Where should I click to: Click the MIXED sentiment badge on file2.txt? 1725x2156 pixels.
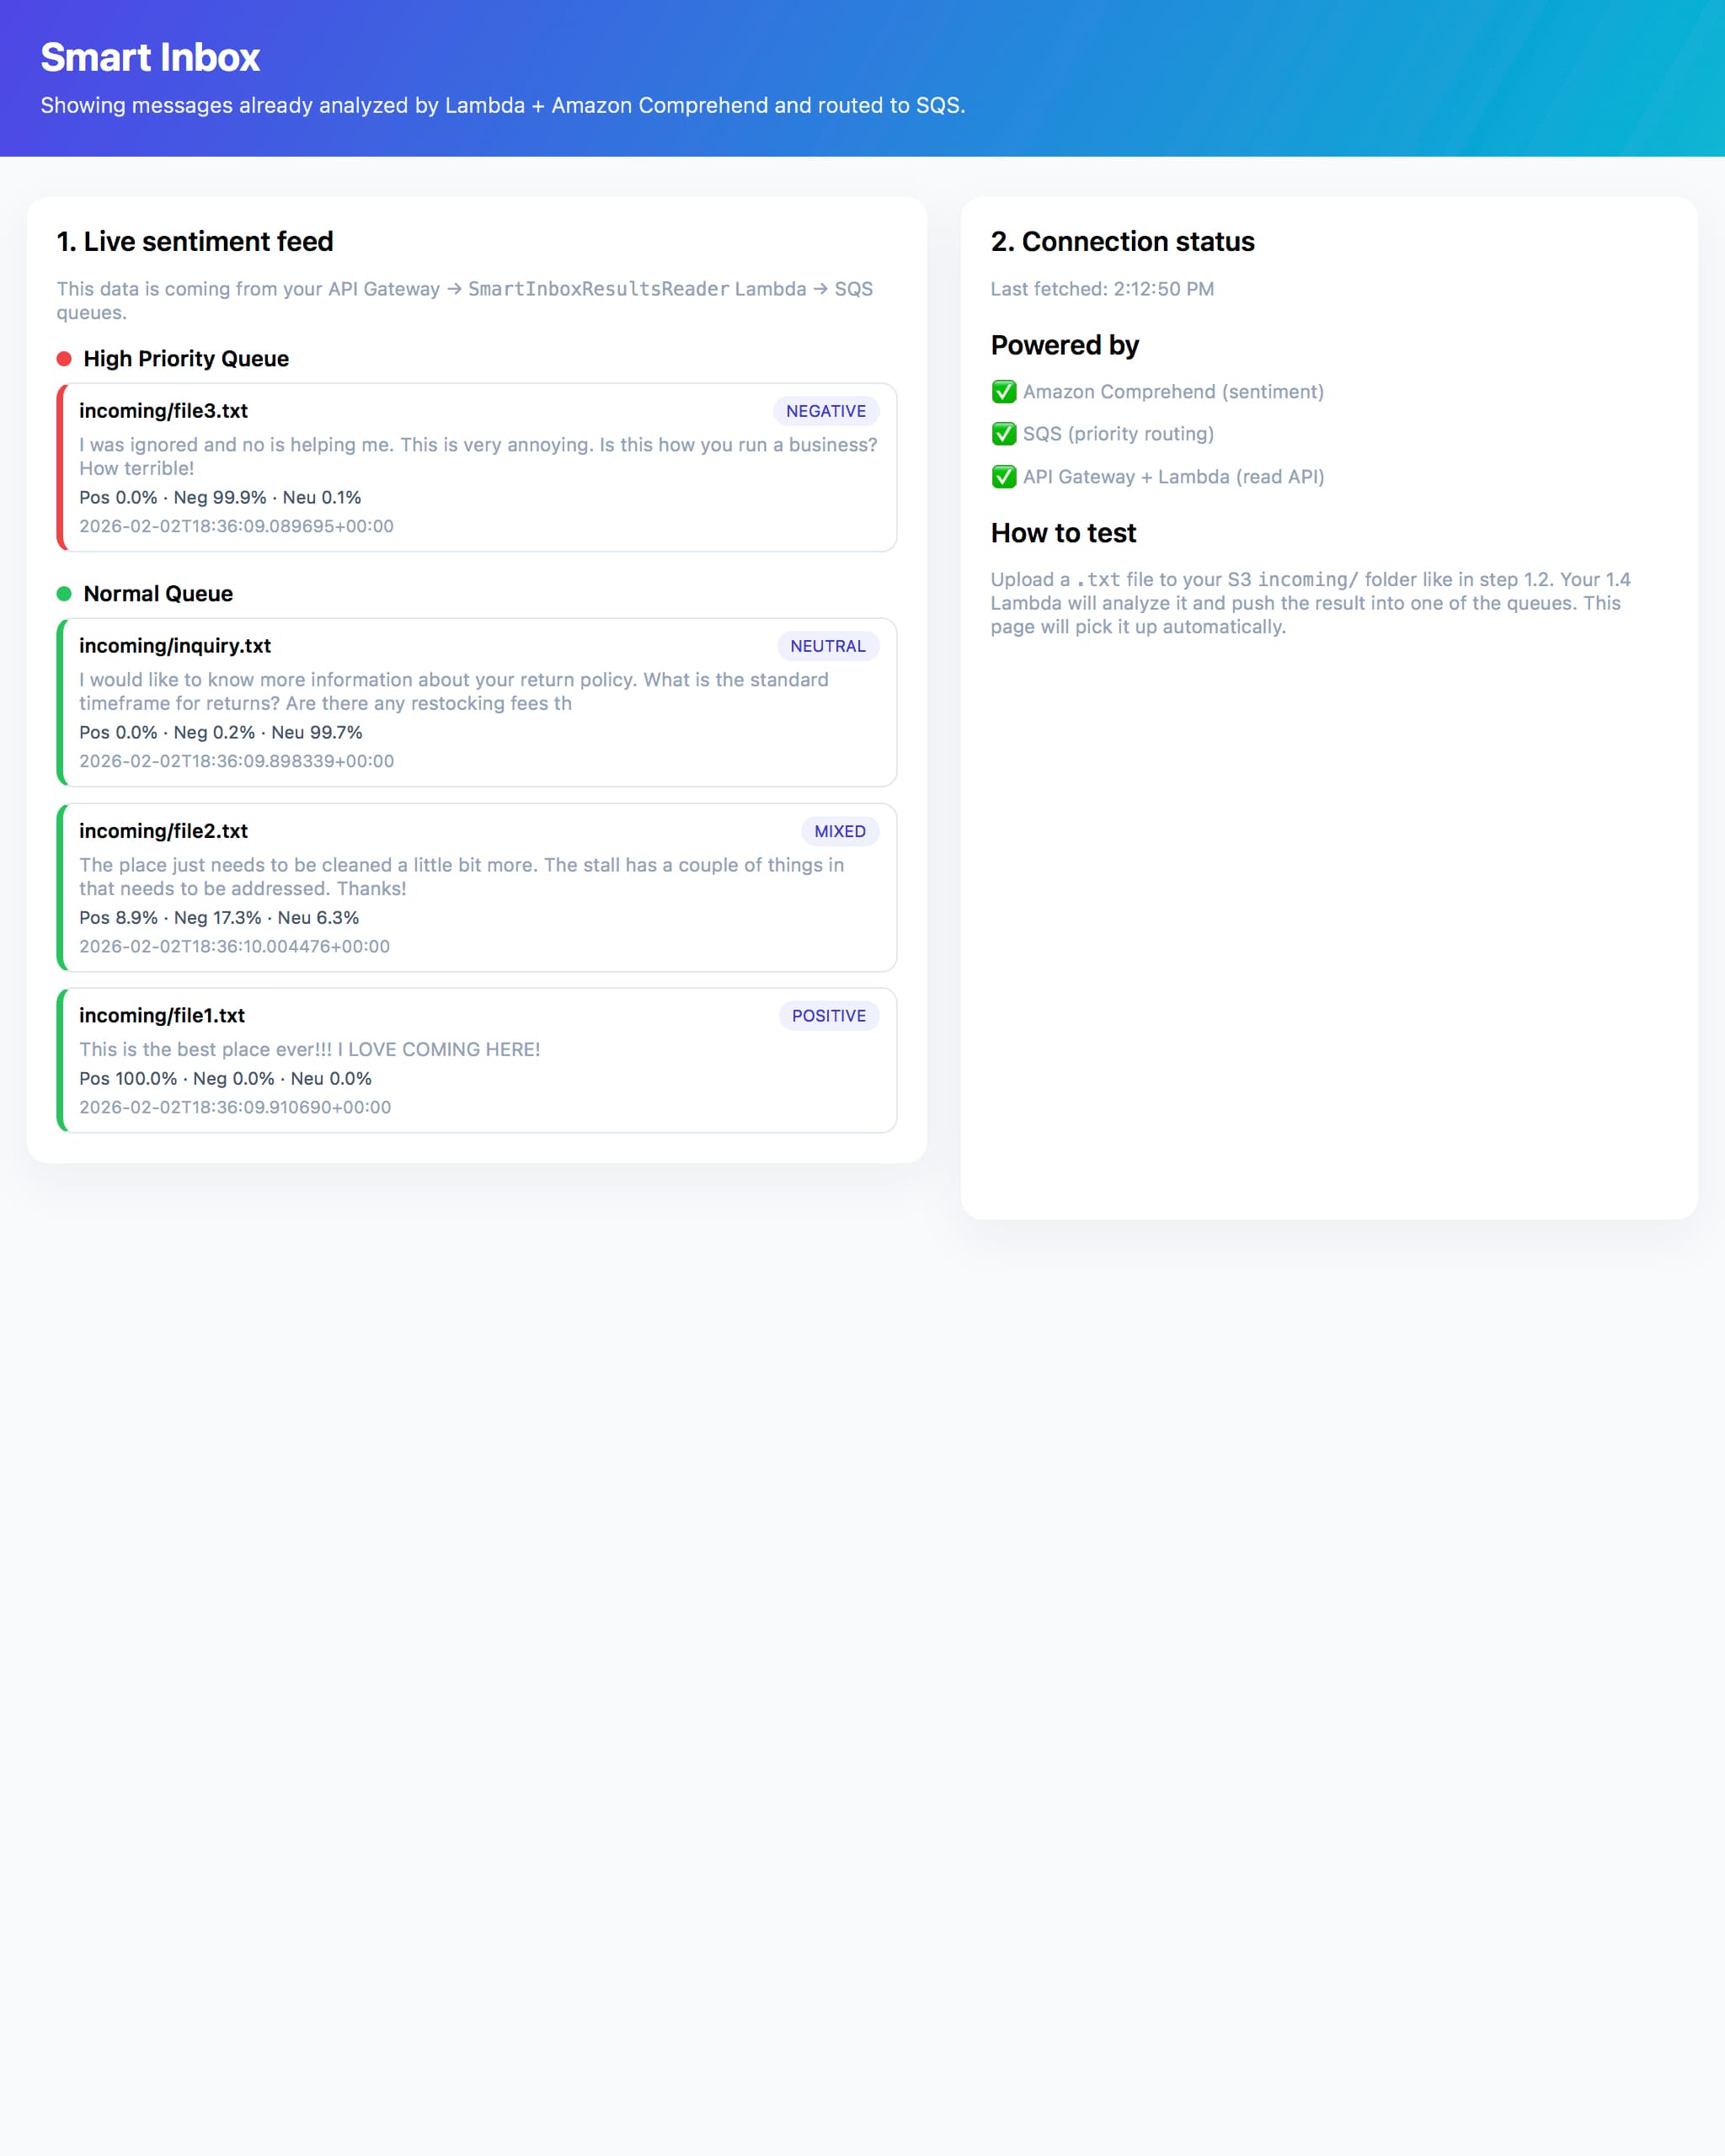point(840,831)
